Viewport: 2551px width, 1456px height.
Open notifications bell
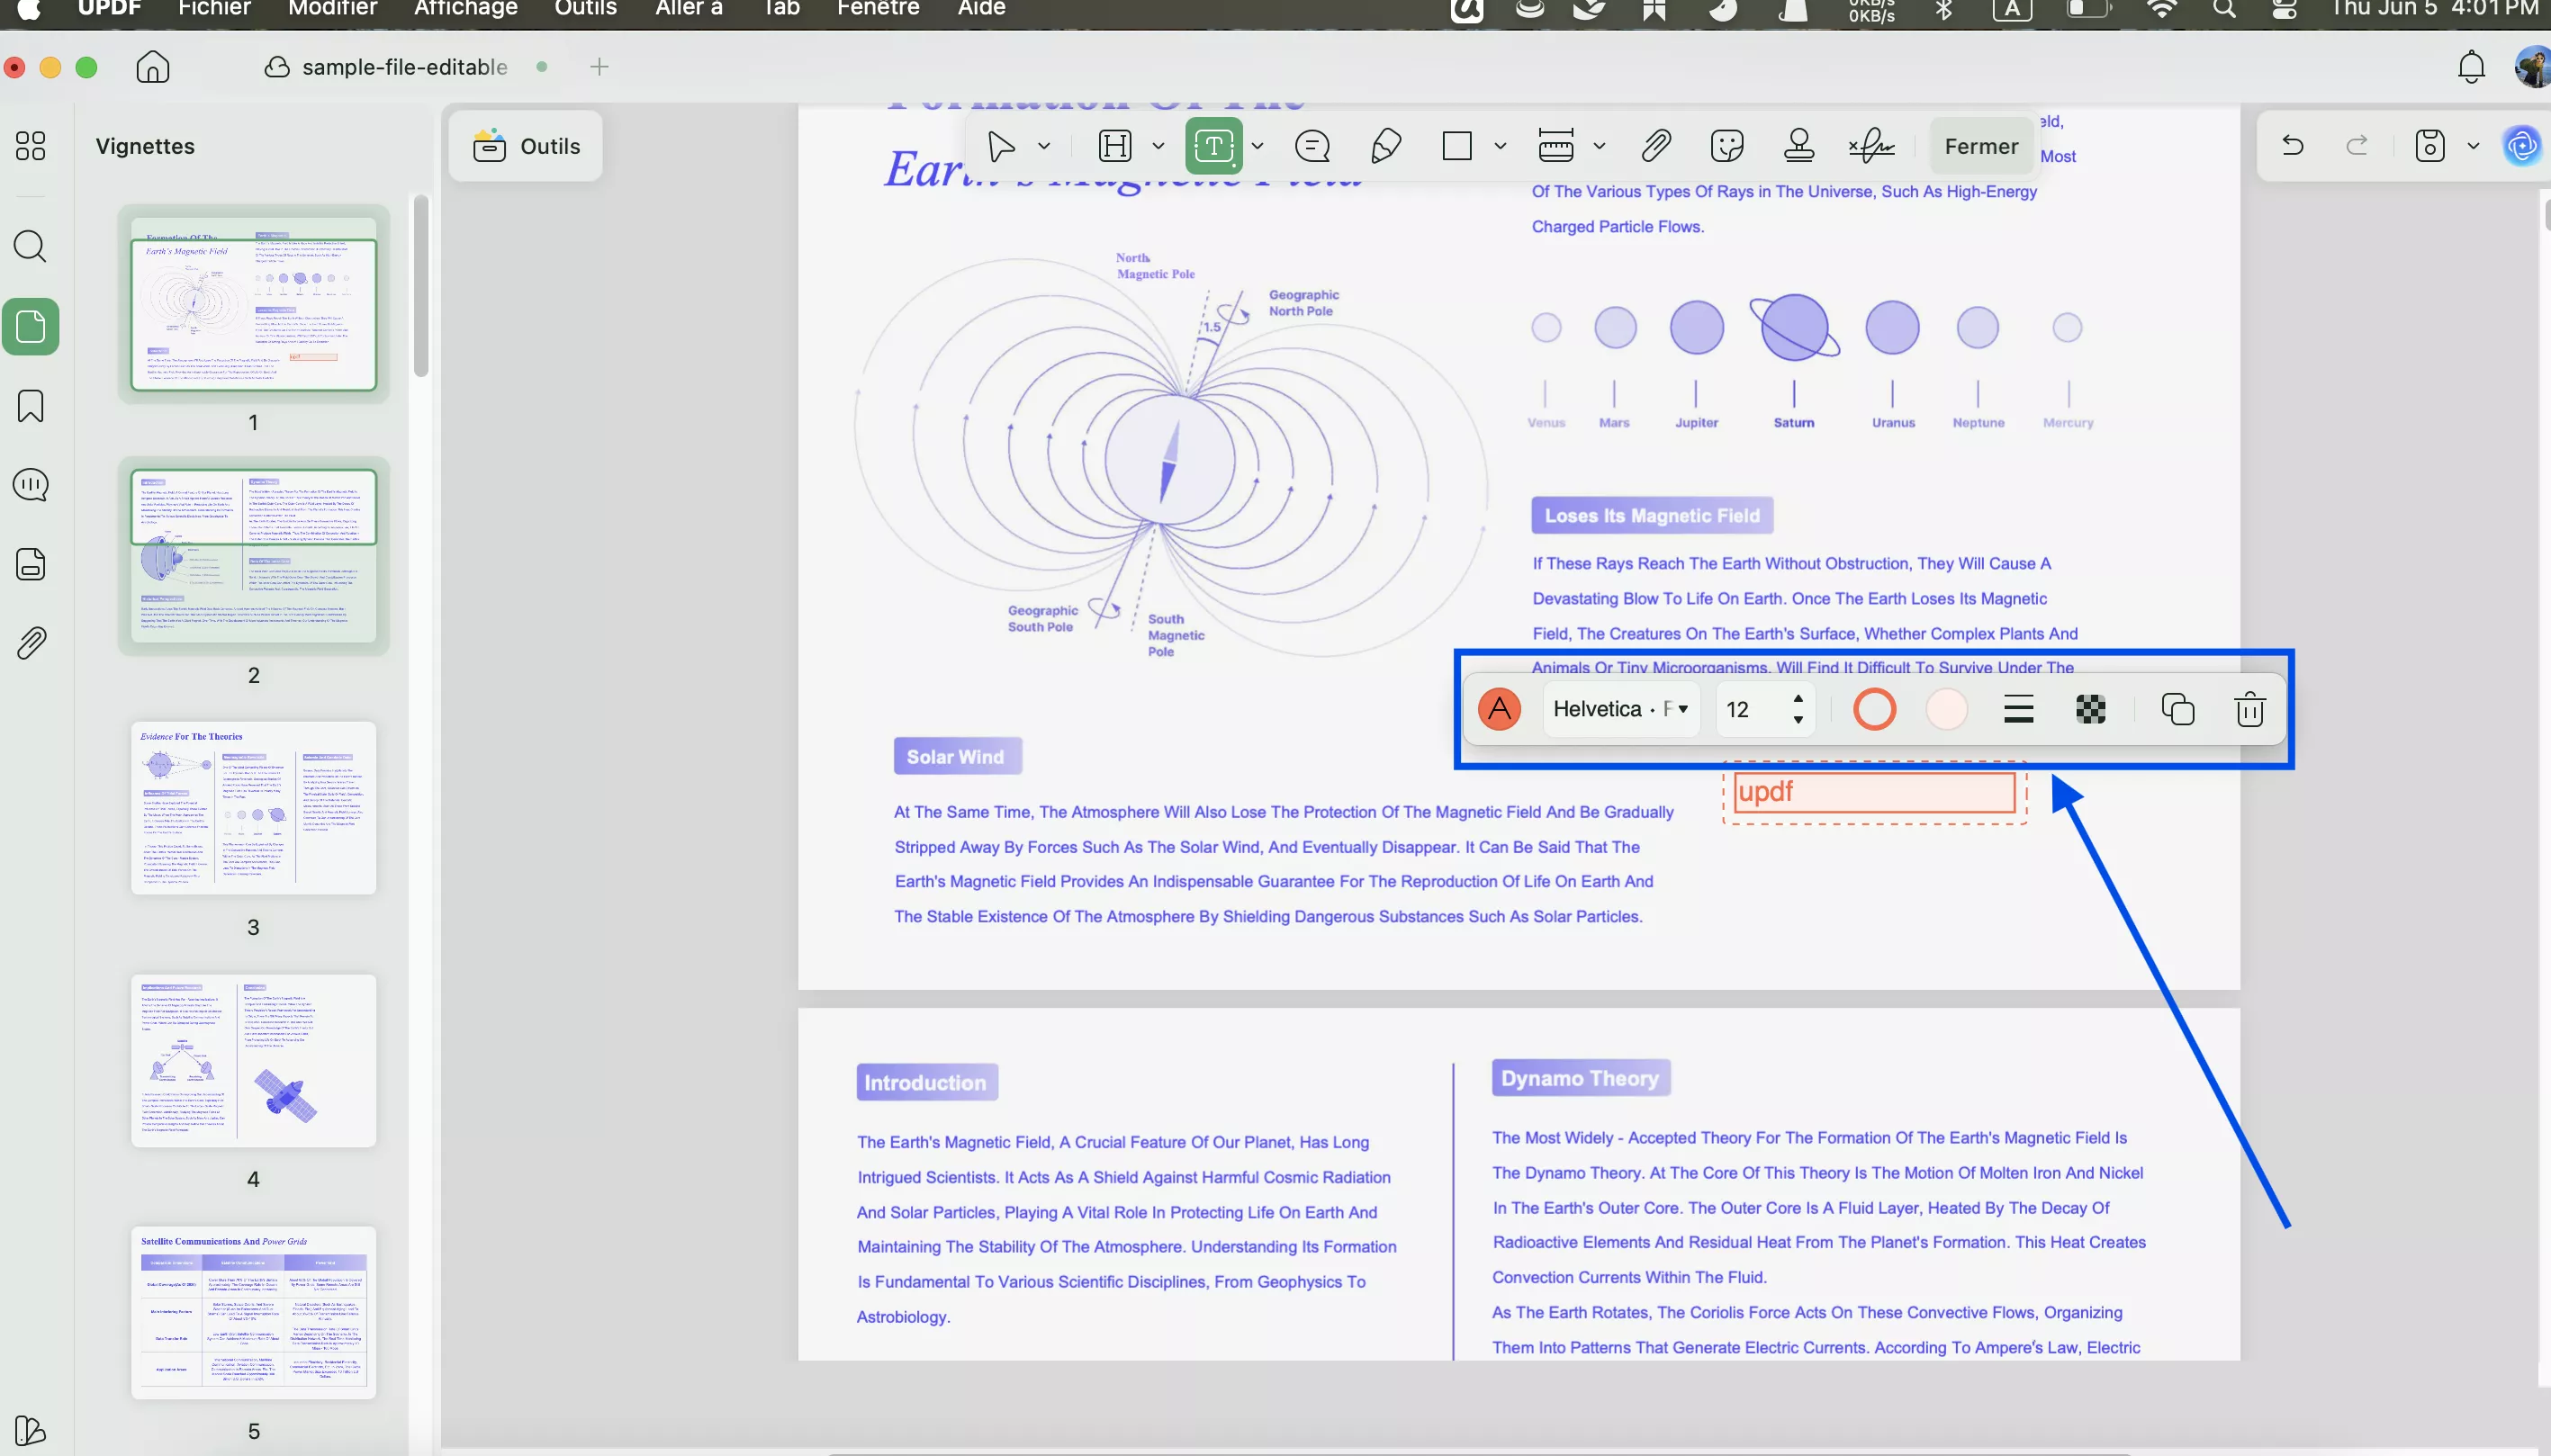(x=2471, y=67)
